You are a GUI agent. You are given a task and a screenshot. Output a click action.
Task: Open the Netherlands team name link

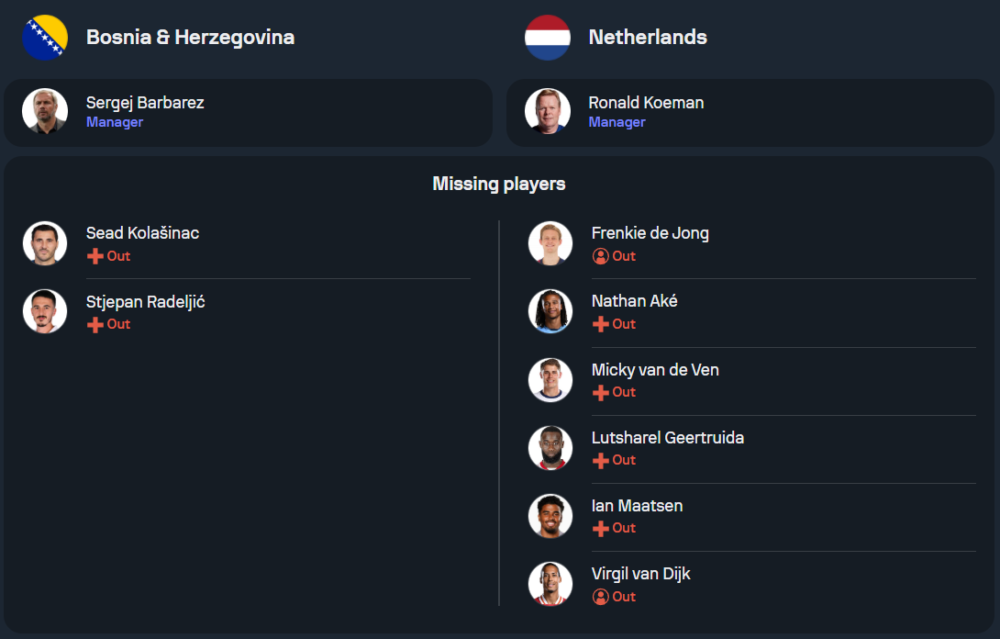(x=647, y=37)
